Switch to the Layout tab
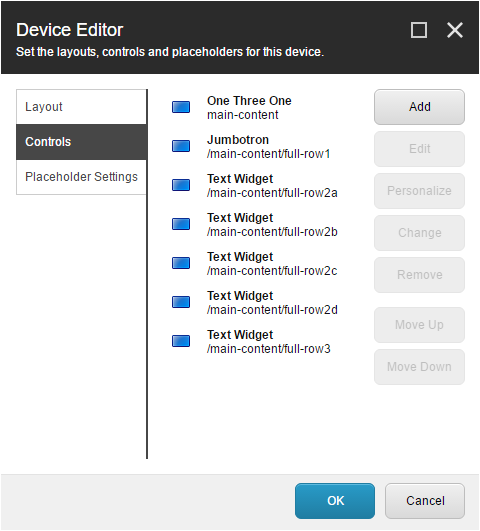Screen dimensions: 480x531 (x=81, y=107)
